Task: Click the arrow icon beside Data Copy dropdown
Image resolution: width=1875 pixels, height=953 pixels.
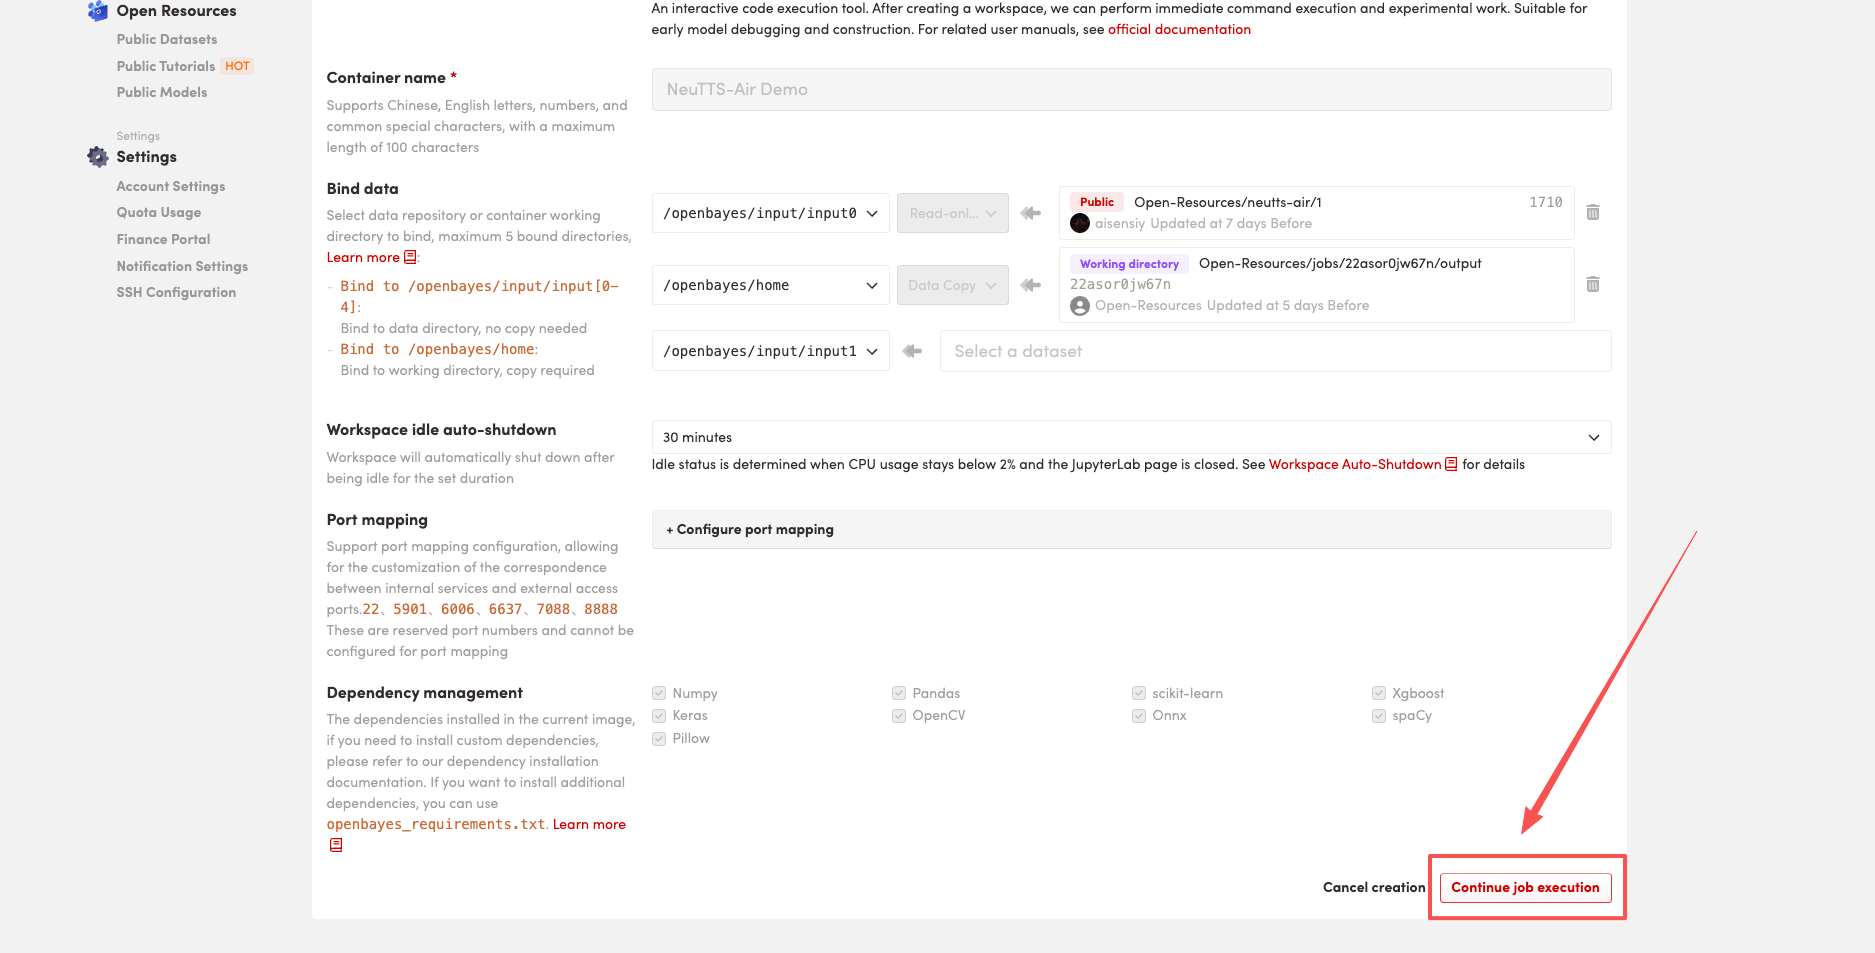Action: 1031,285
